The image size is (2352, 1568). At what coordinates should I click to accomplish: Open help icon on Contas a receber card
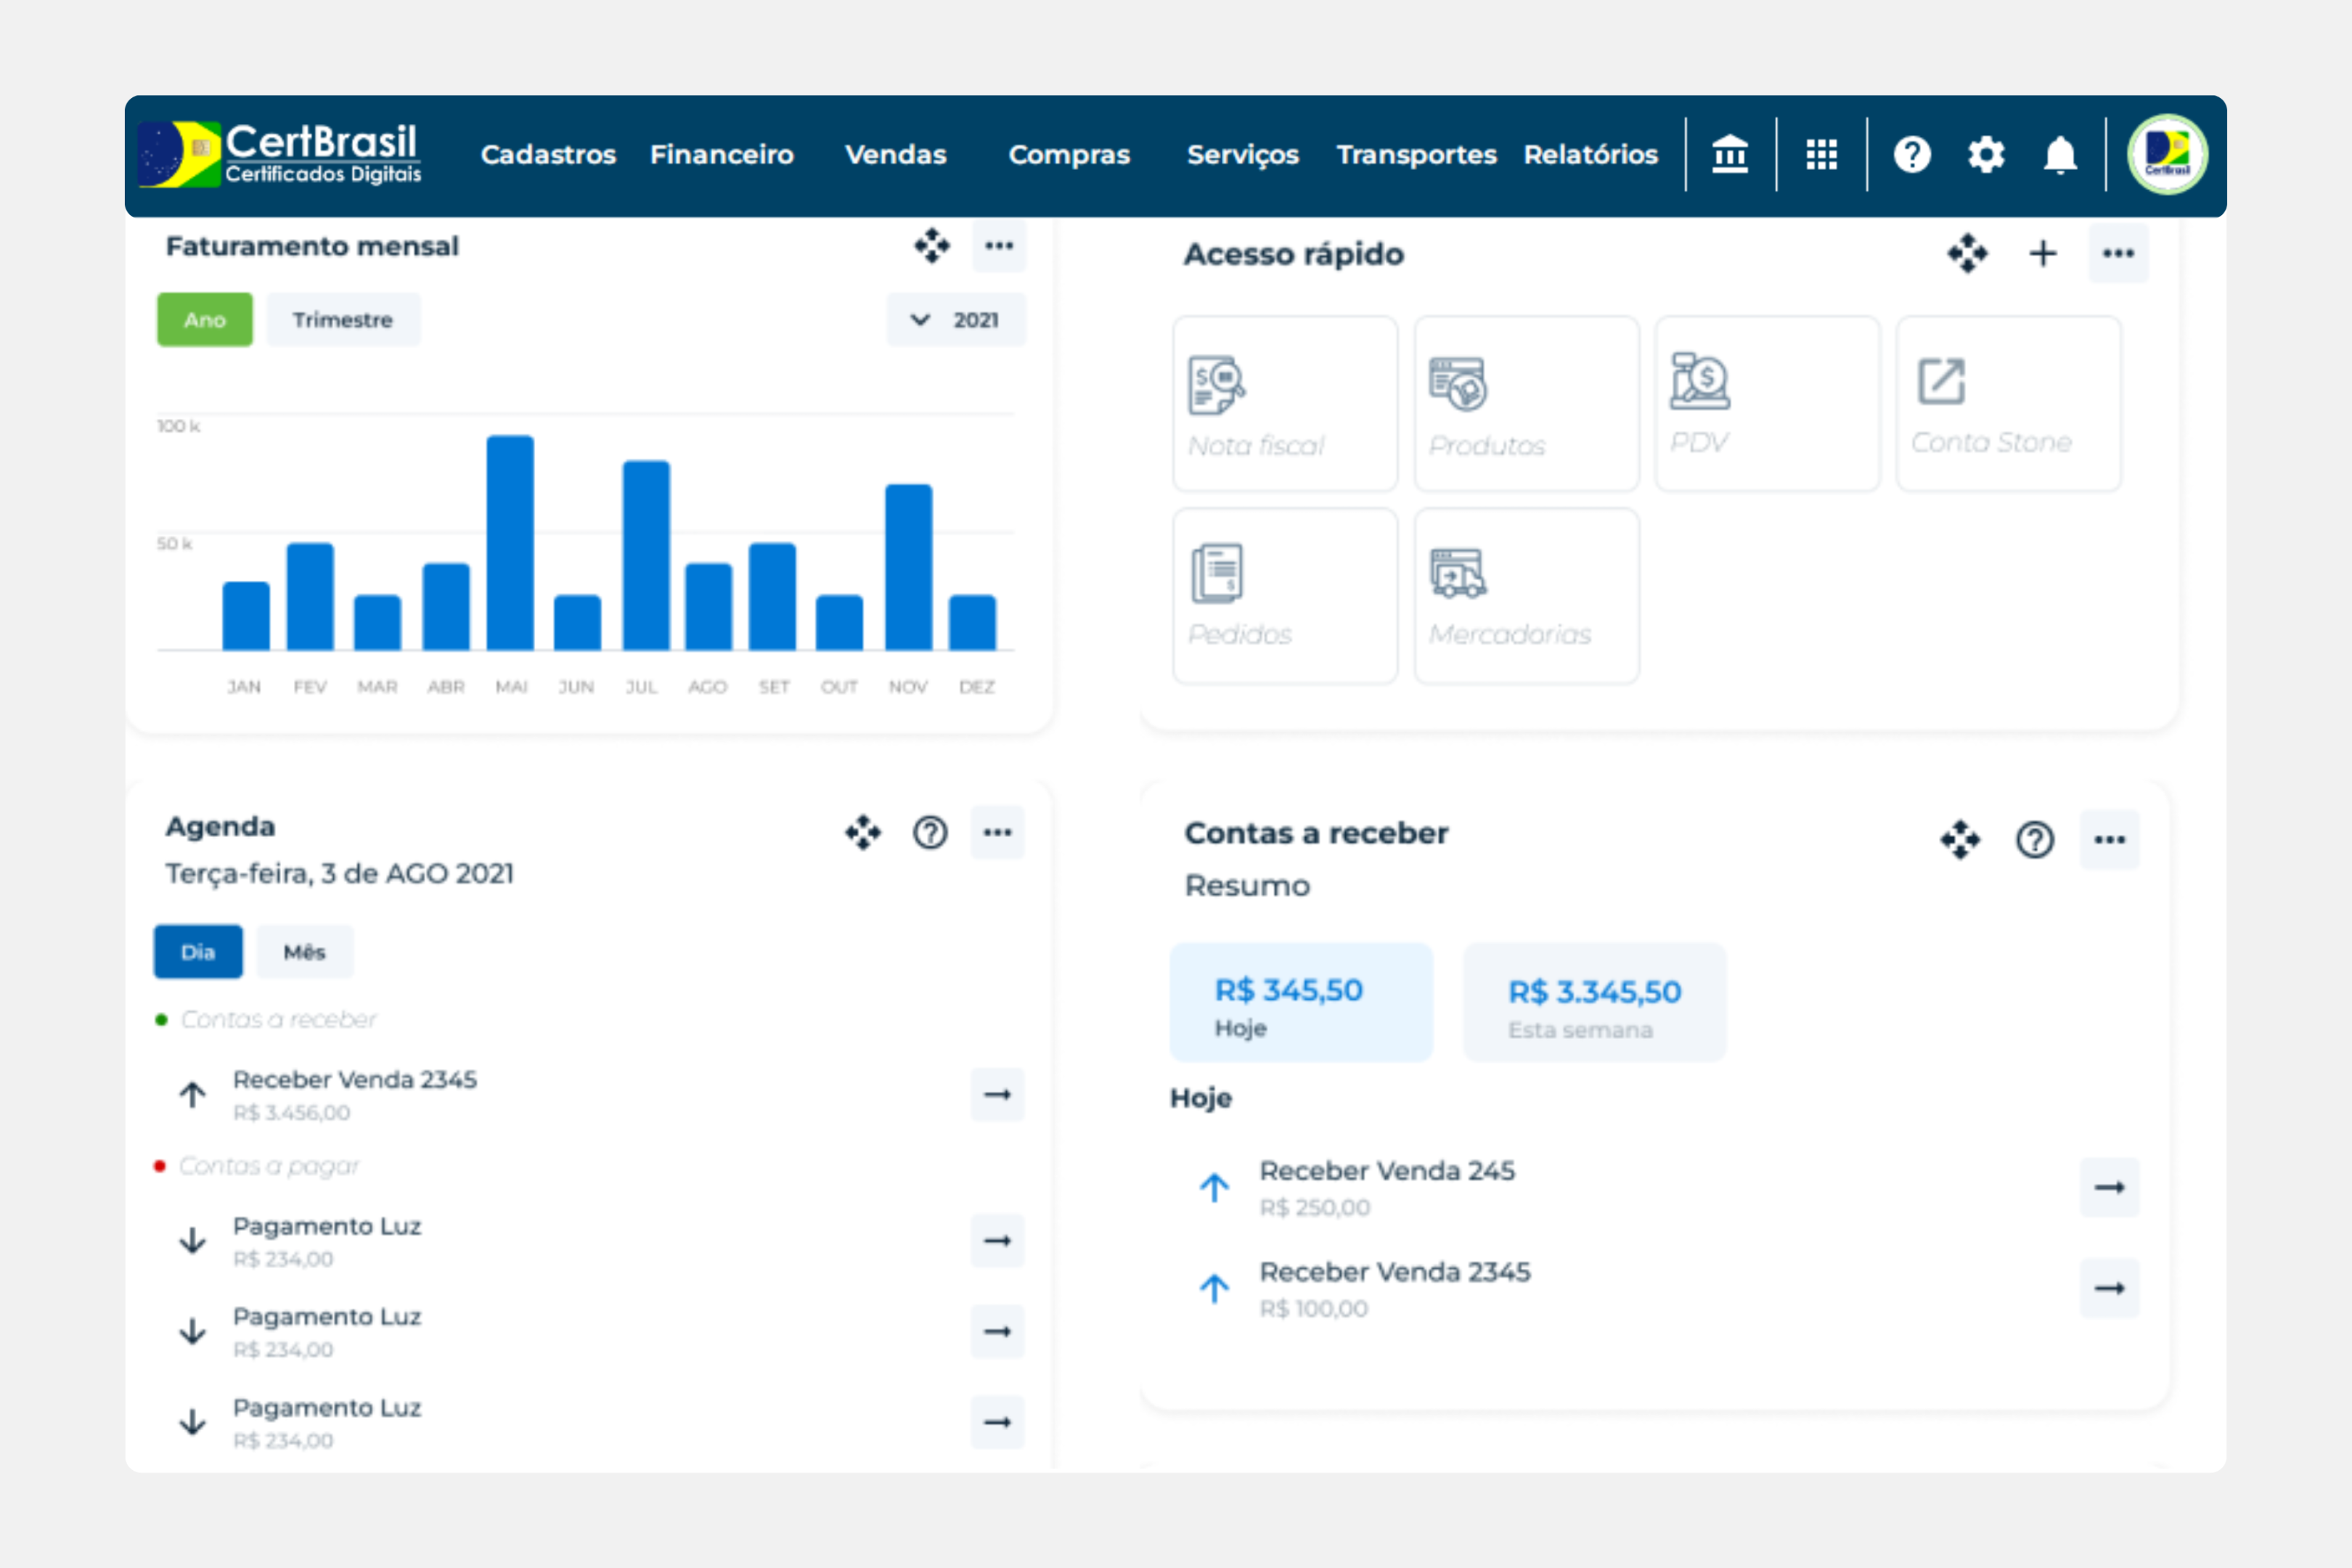coord(2034,840)
